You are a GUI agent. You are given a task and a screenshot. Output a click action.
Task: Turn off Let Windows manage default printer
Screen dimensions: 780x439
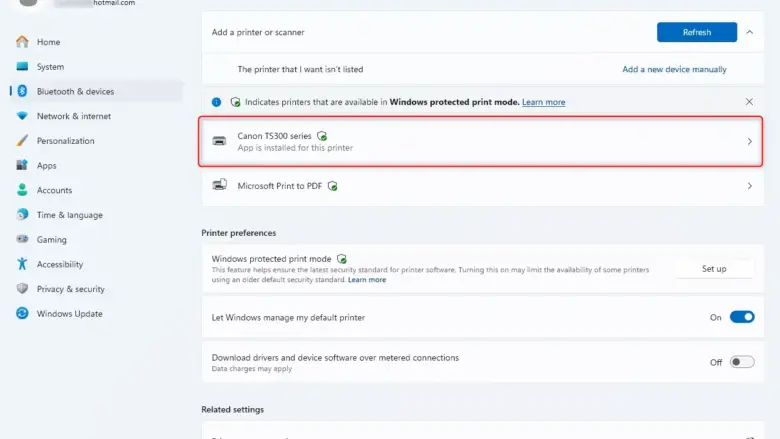(x=742, y=317)
